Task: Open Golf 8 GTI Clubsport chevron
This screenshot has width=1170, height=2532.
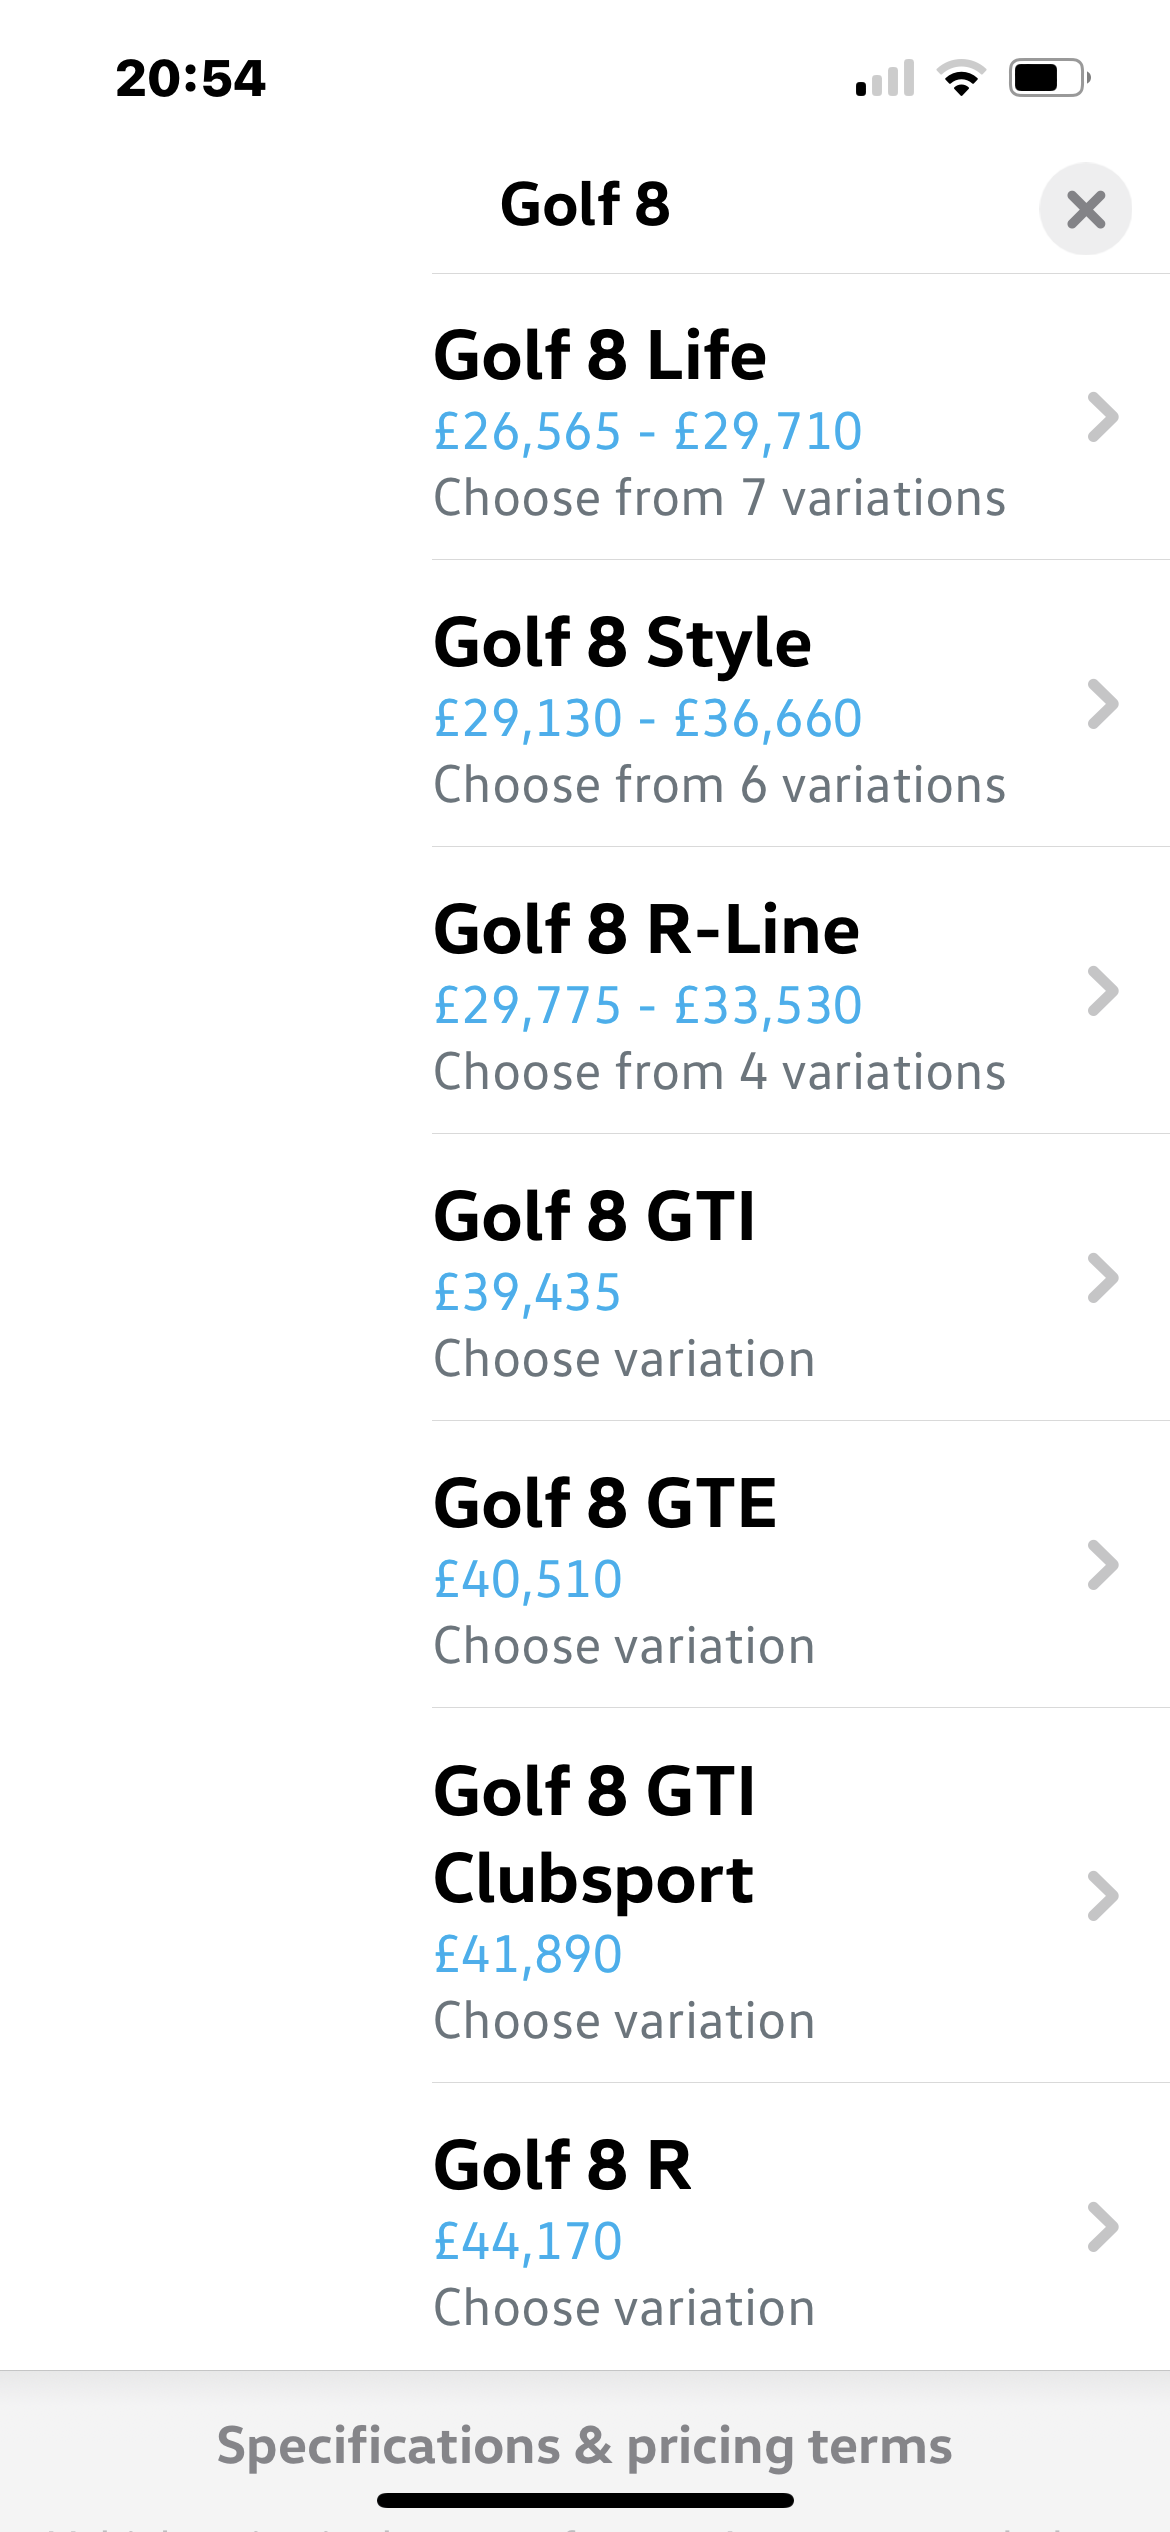Action: click(x=1102, y=1896)
